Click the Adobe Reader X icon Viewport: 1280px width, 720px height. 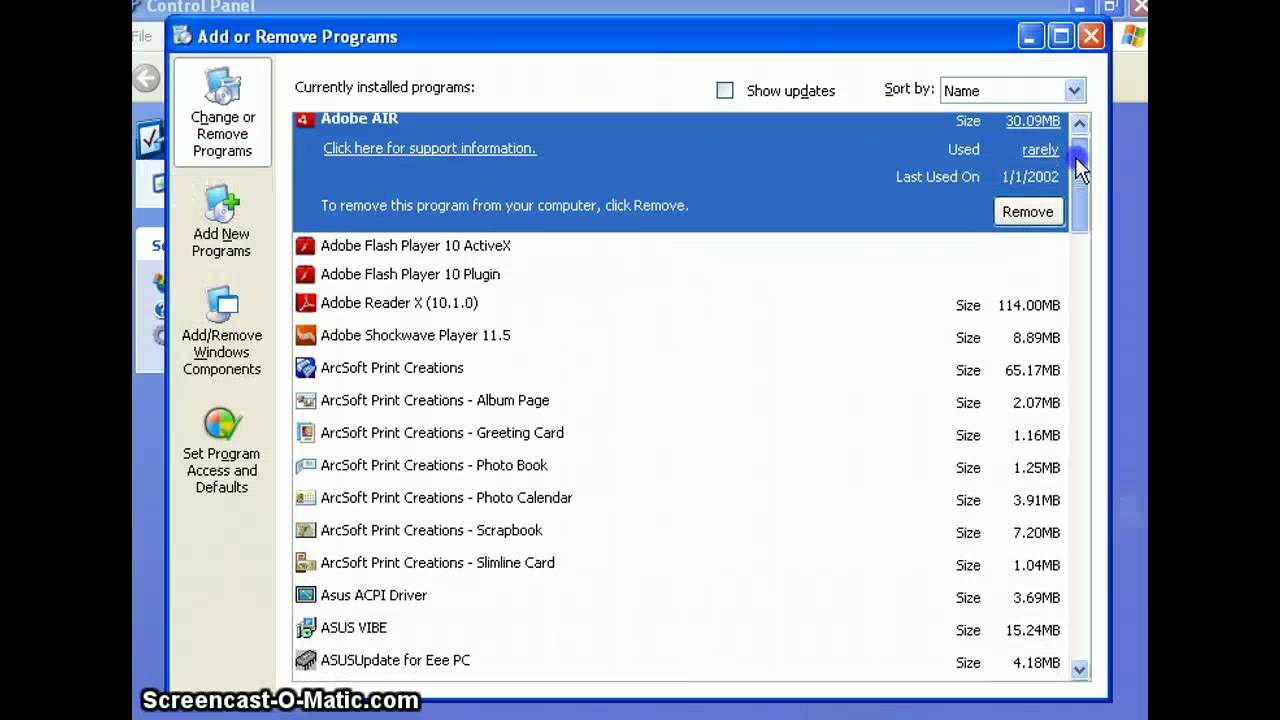(x=305, y=303)
